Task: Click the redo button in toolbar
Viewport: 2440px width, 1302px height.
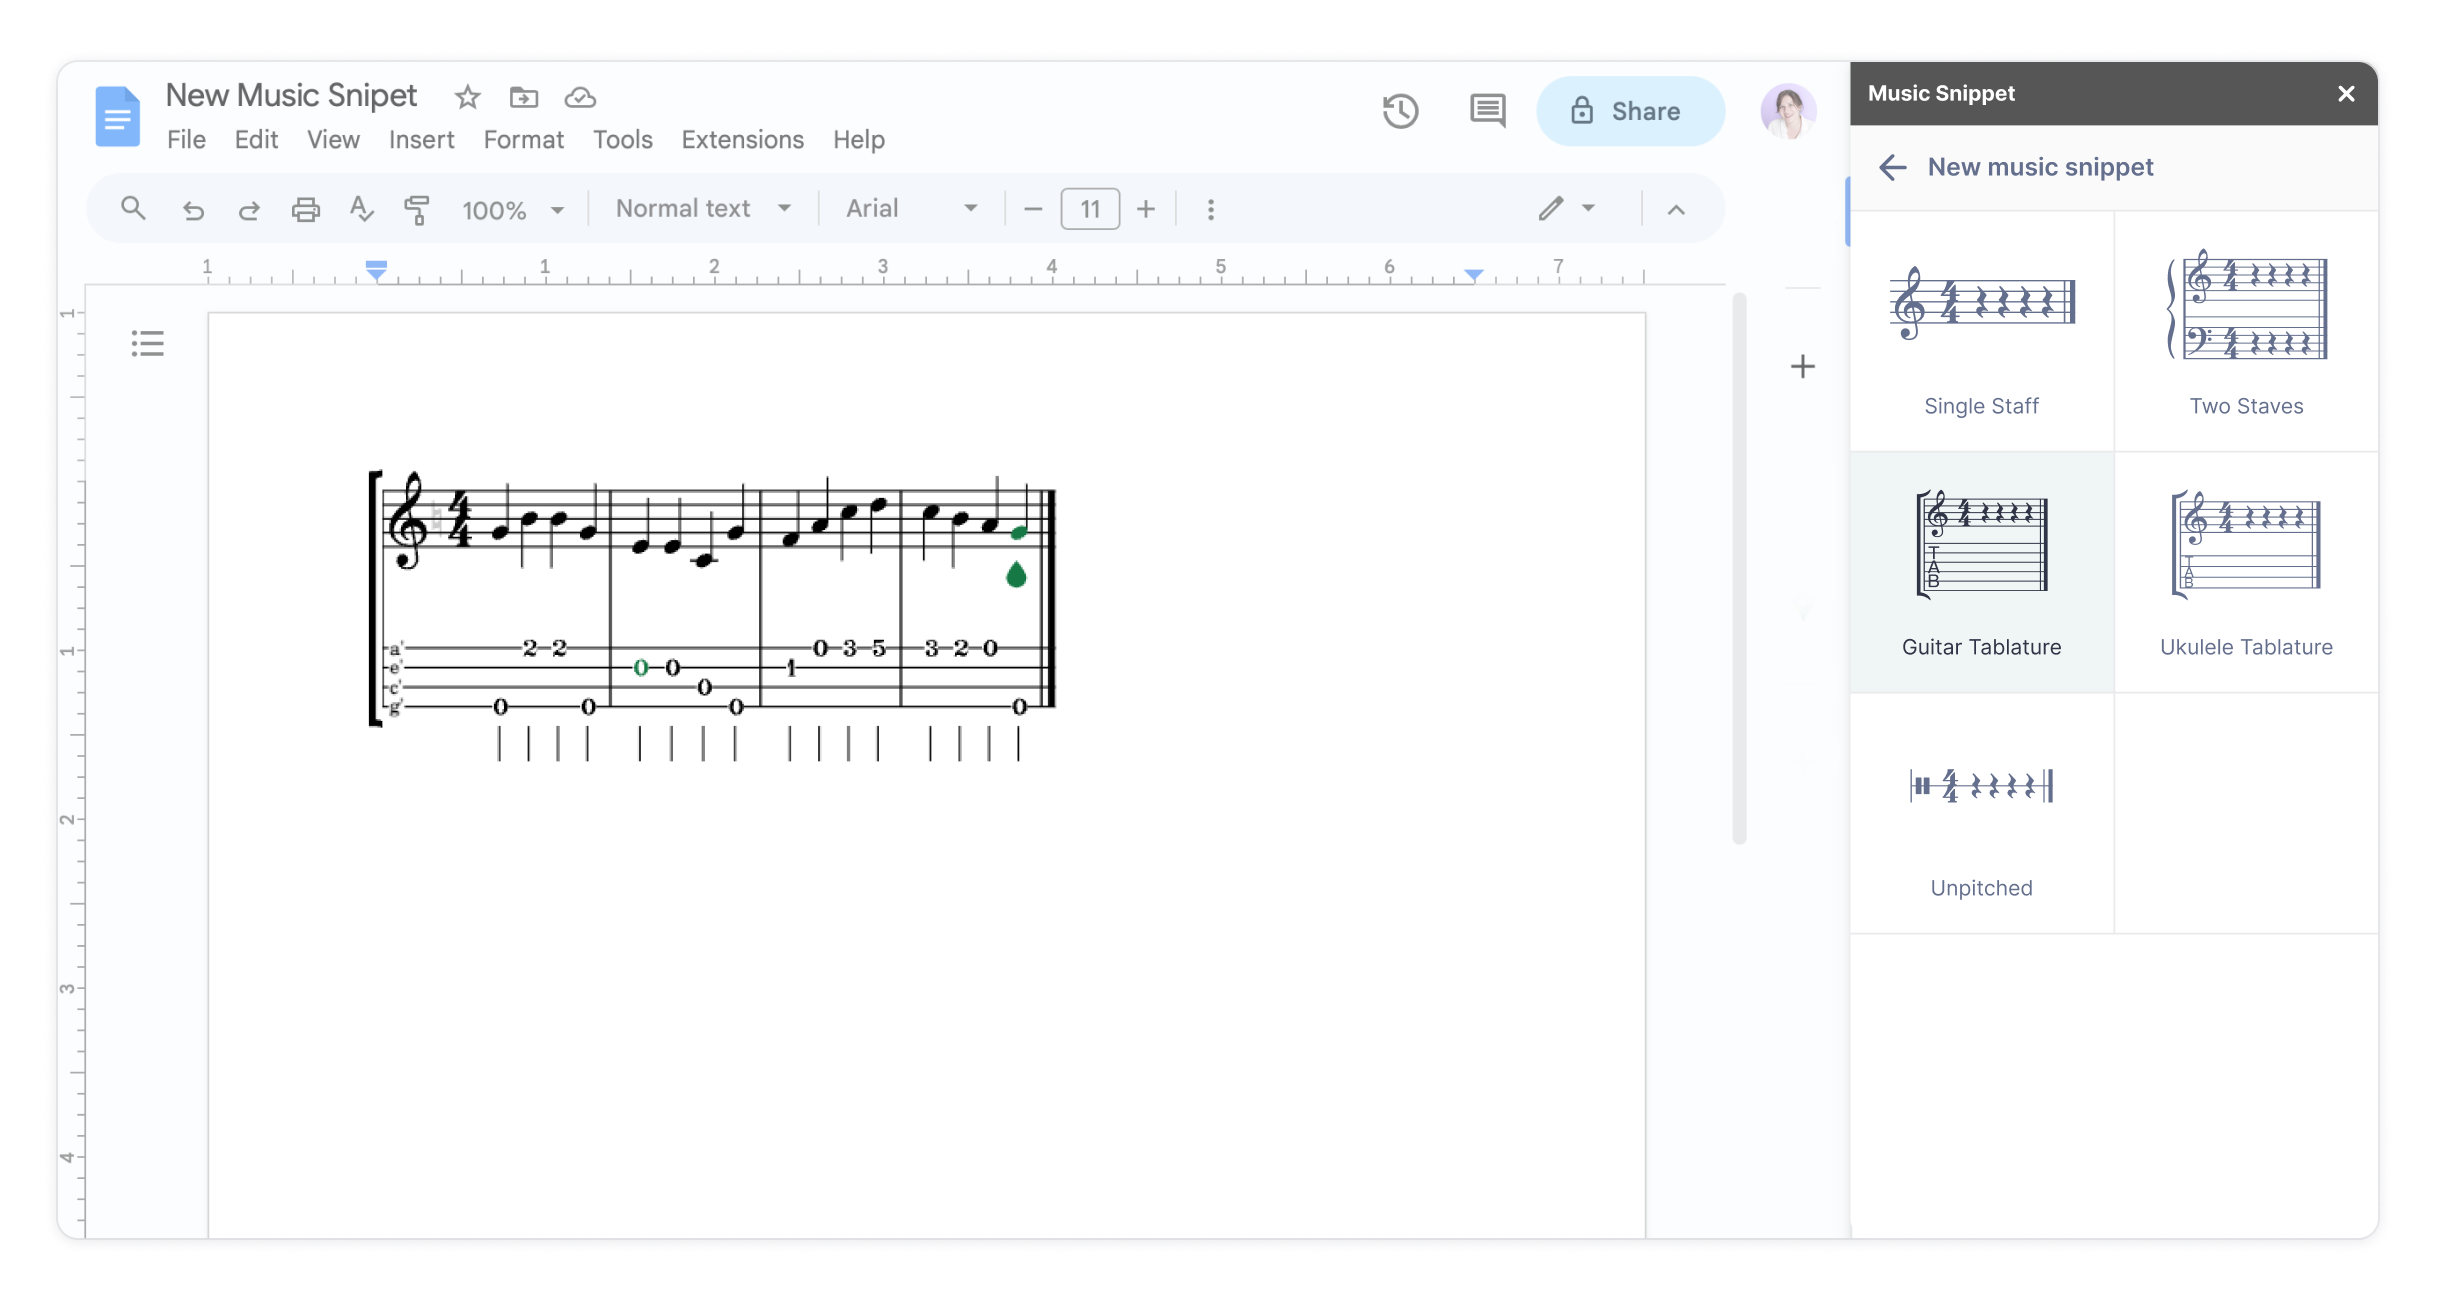Action: (247, 208)
